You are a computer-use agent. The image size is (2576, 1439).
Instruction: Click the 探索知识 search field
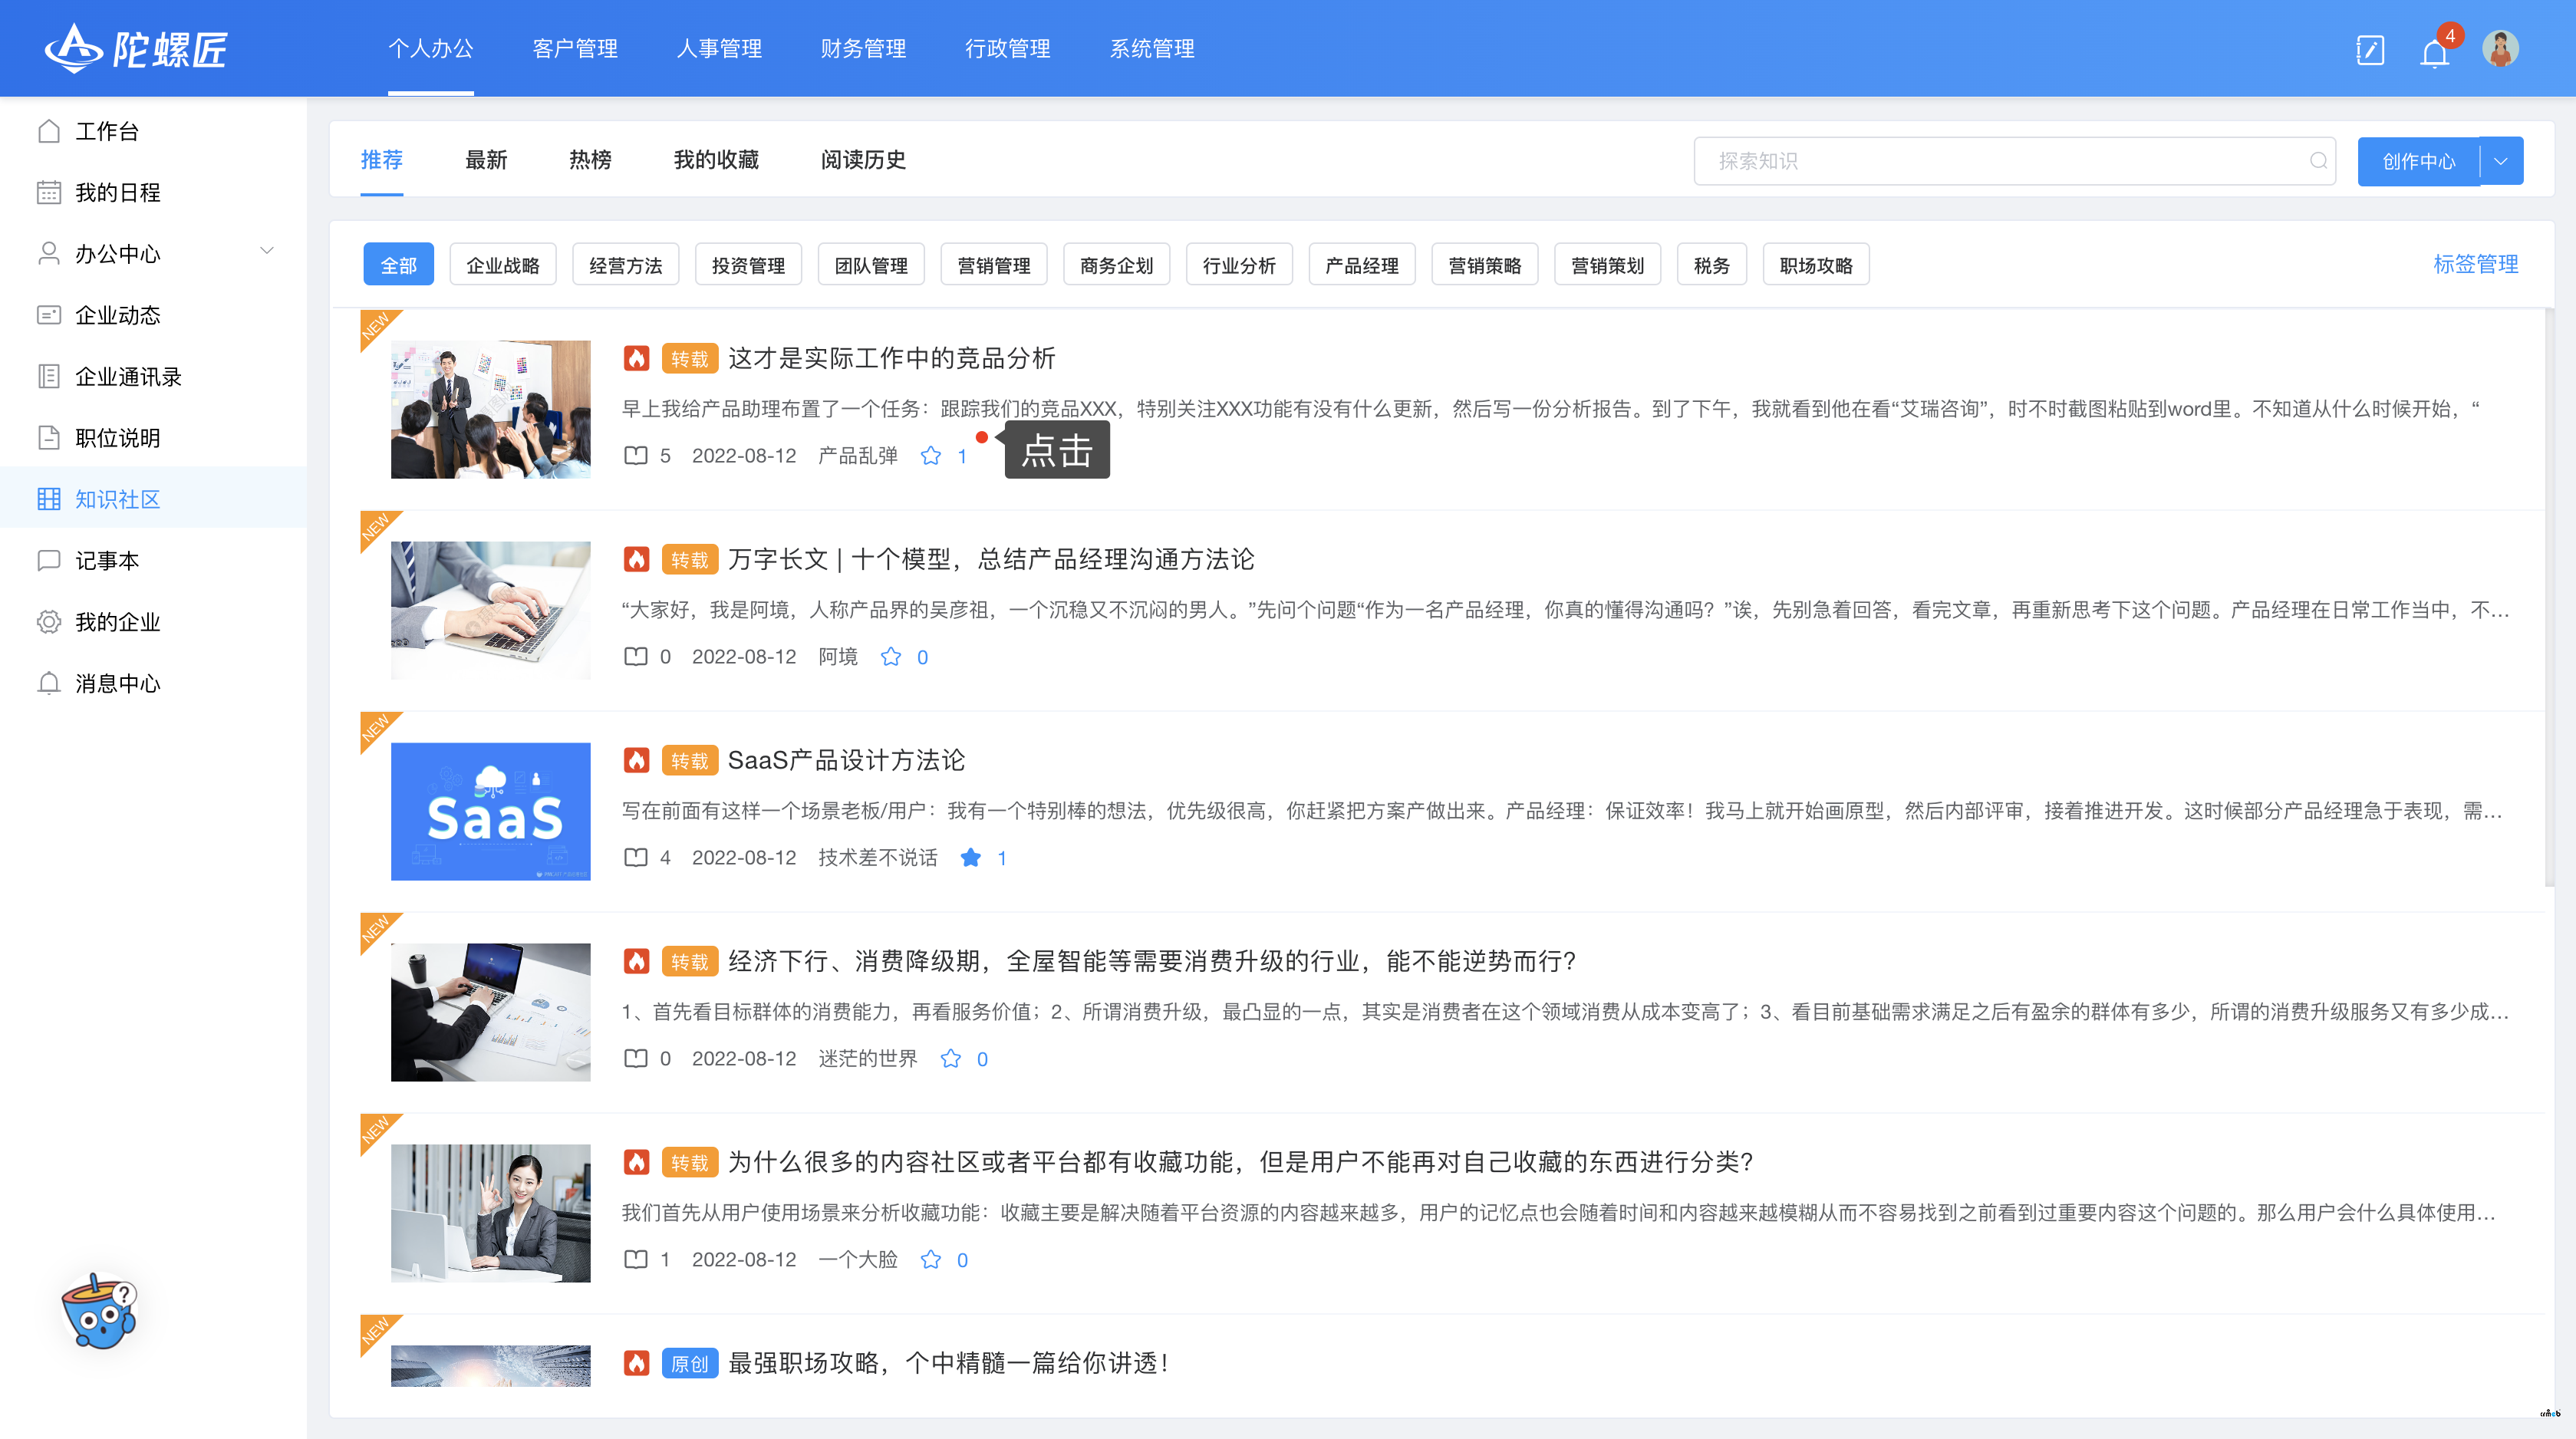2014,161
